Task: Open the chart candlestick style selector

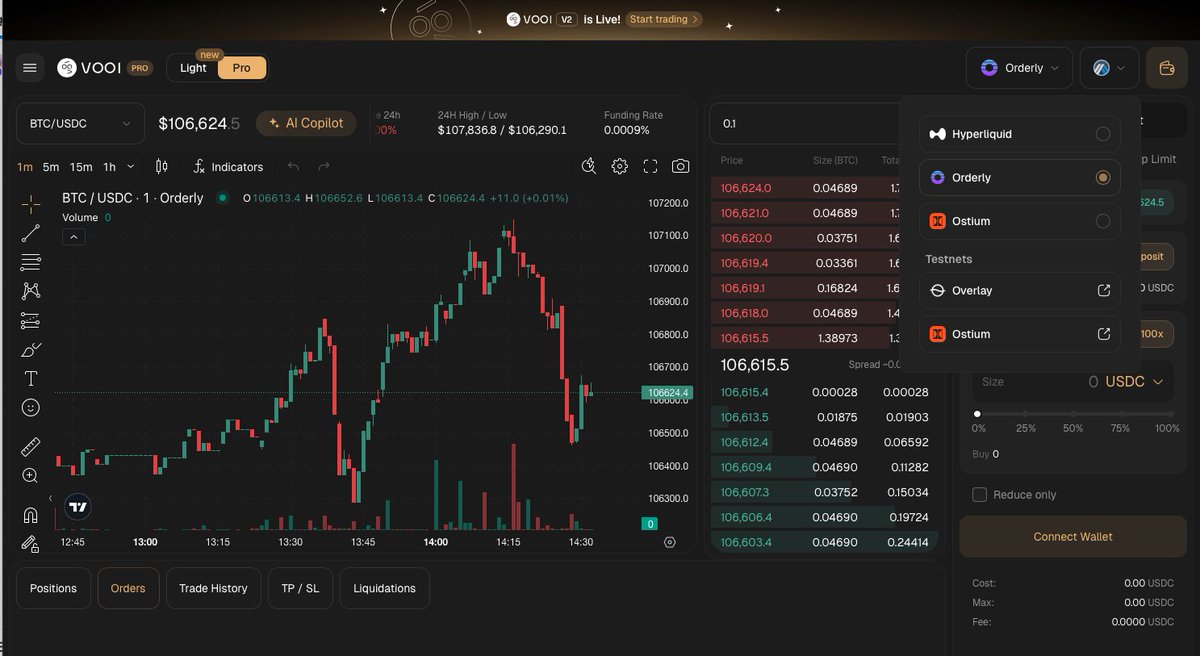Action: coord(162,167)
